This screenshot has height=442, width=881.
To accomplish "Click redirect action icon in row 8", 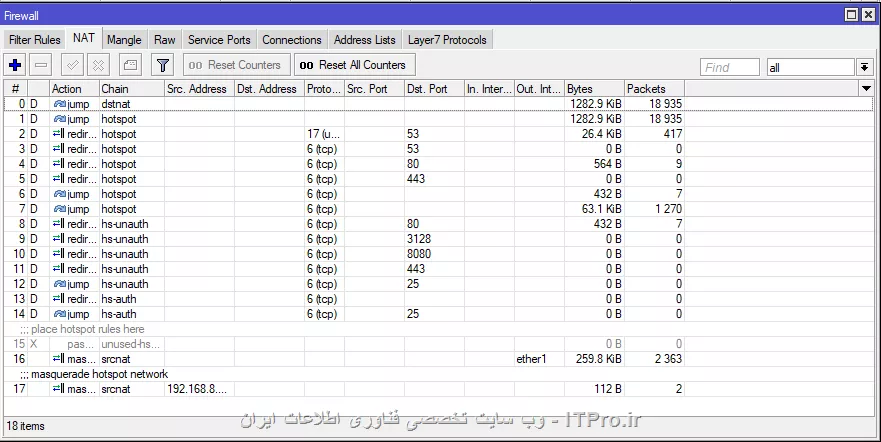I will pos(58,224).
